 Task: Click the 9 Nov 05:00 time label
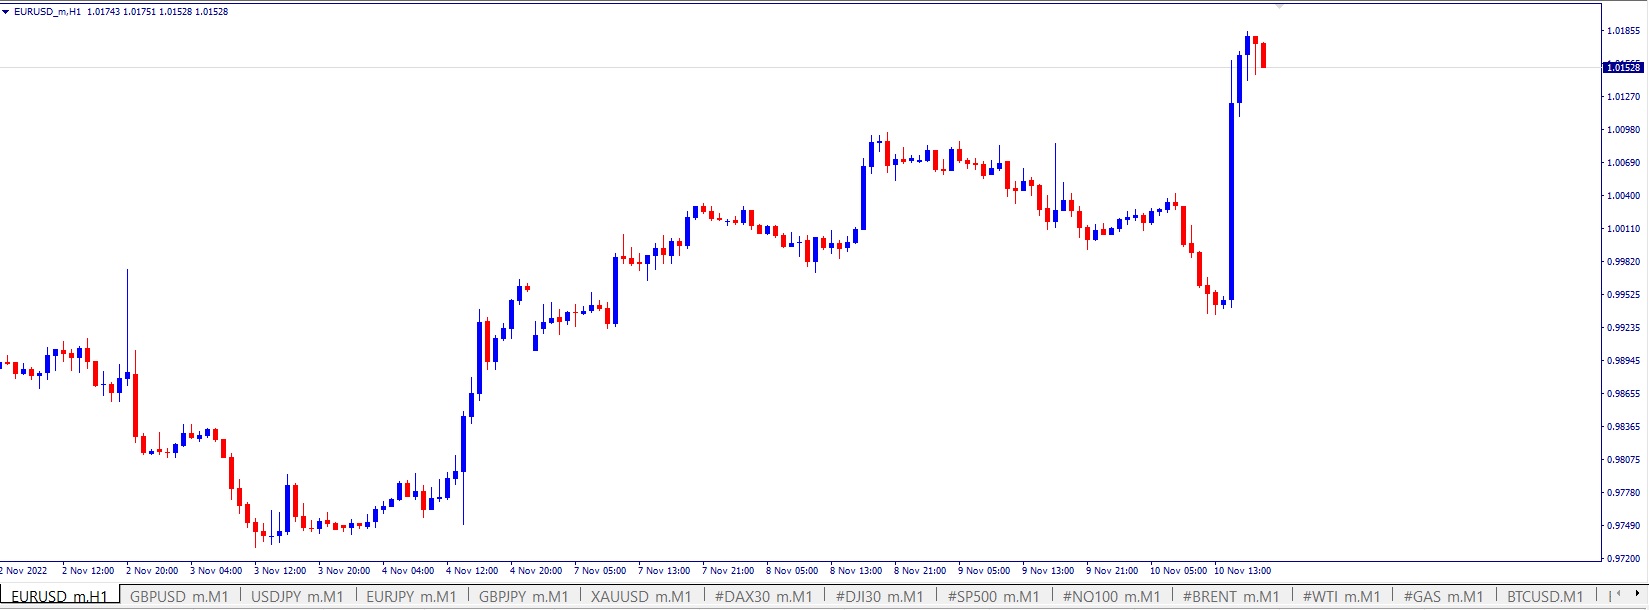(x=984, y=571)
